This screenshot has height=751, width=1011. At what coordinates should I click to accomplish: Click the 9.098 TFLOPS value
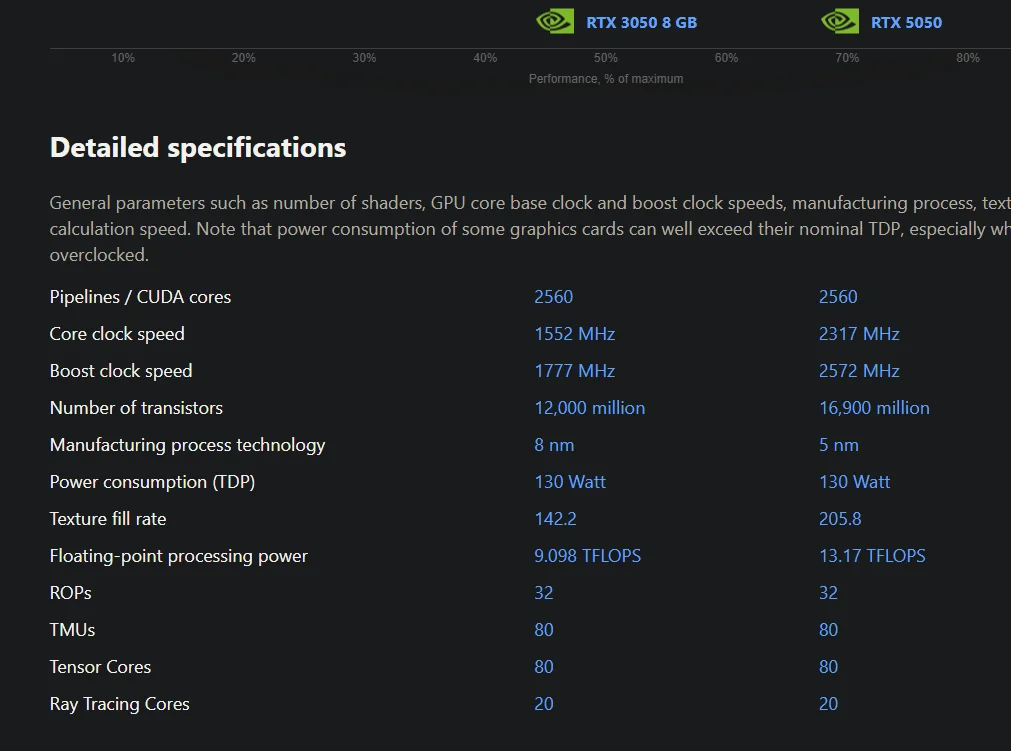click(588, 556)
